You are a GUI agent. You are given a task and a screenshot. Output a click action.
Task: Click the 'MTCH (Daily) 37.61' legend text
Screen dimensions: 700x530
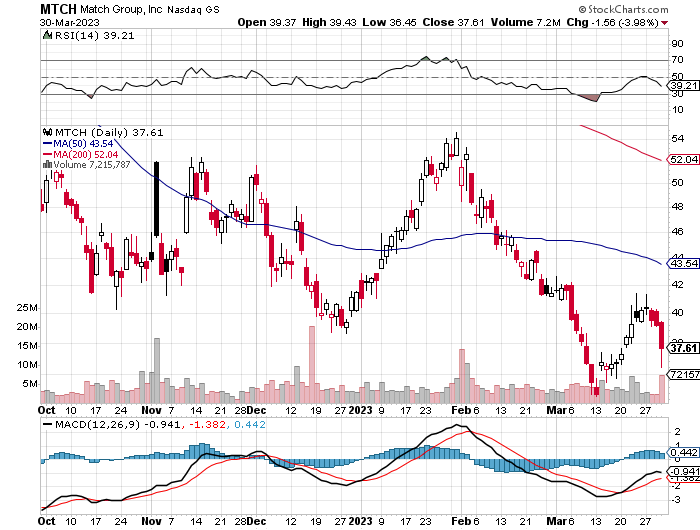pyautogui.click(x=109, y=132)
